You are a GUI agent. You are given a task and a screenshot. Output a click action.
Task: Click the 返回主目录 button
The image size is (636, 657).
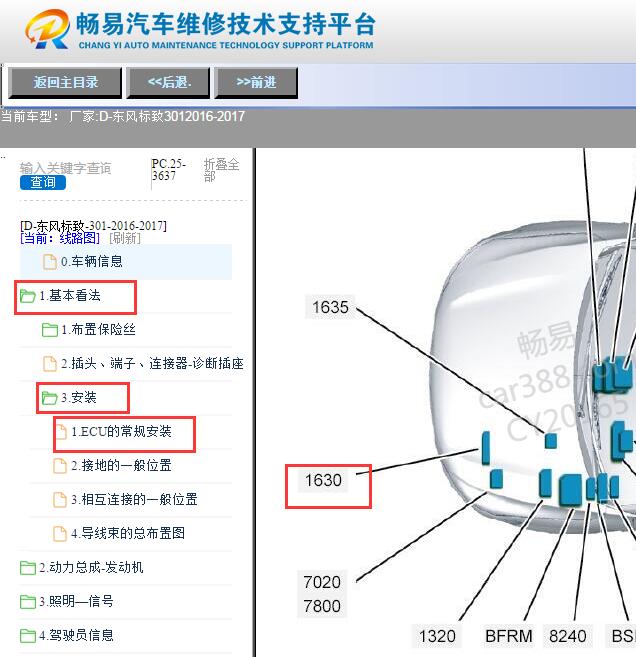point(65,83)
